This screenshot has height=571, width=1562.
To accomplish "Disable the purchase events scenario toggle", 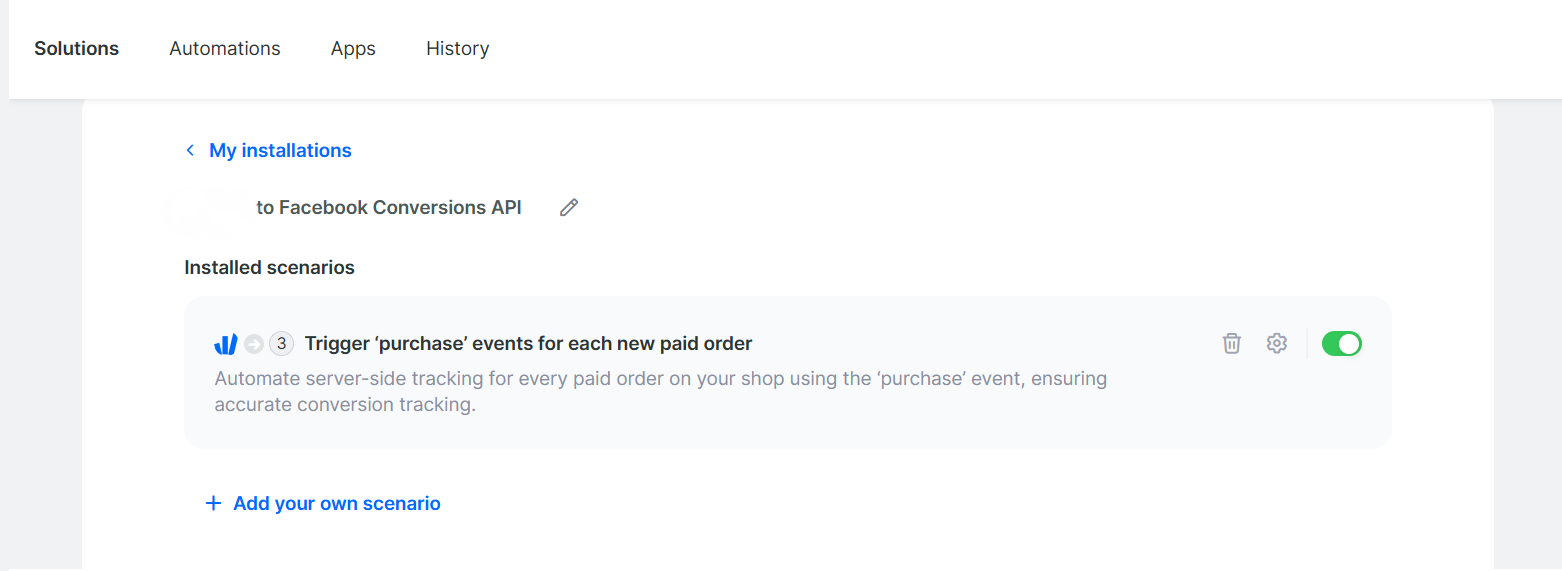I will coord(1342,344).
